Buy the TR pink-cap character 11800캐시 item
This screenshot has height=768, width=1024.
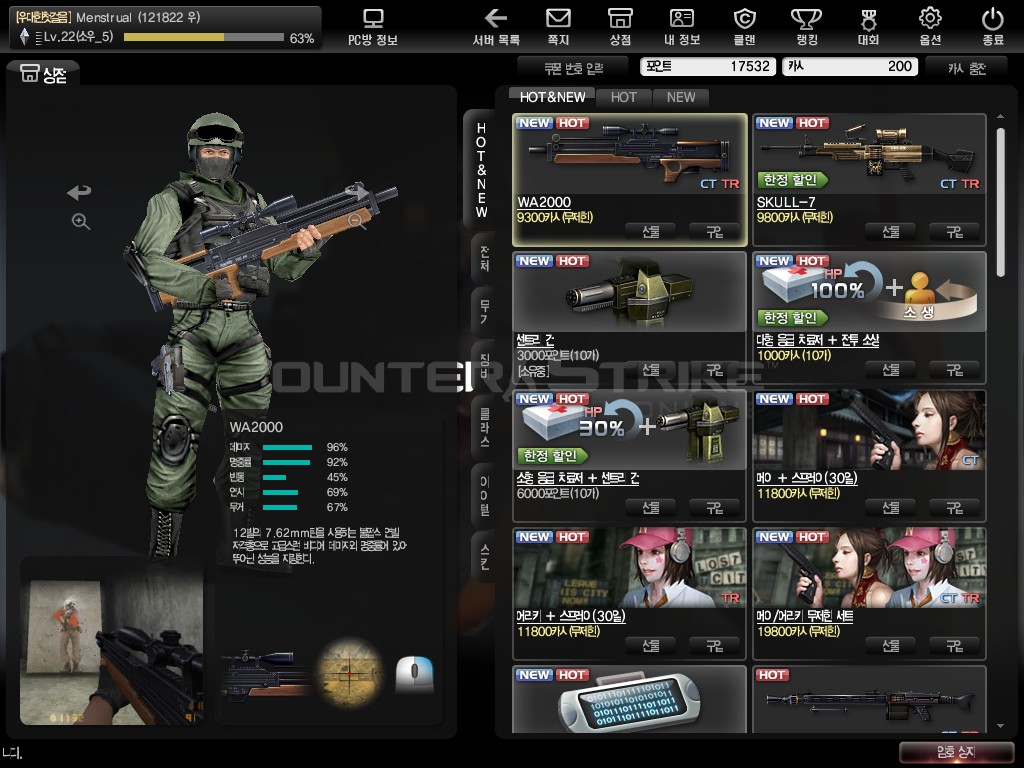point(714,645)
